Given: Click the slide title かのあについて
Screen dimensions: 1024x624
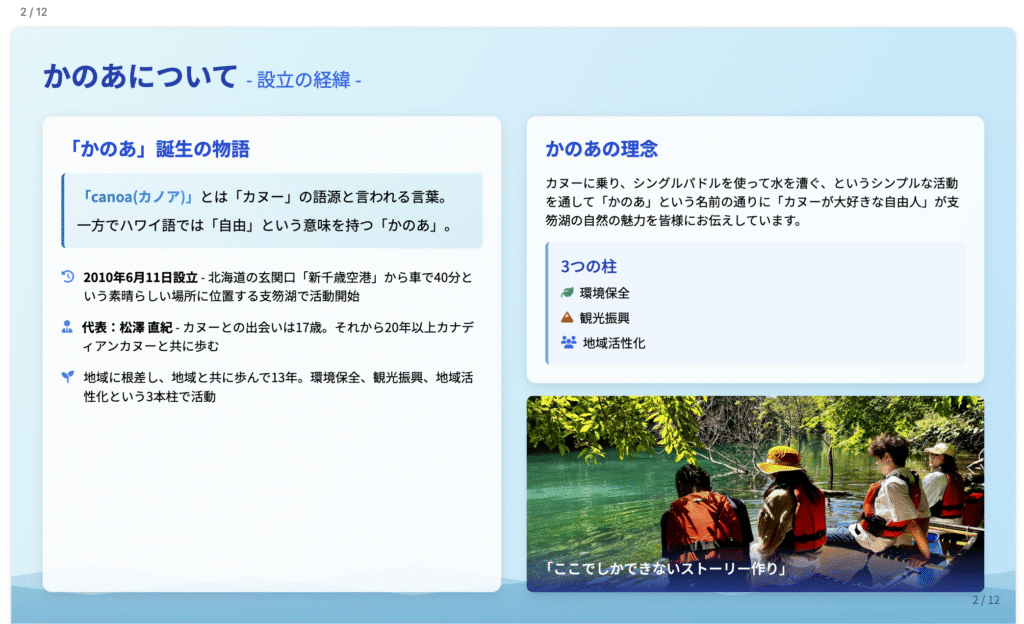Looking at the screenshot, I should click(140, 76).
